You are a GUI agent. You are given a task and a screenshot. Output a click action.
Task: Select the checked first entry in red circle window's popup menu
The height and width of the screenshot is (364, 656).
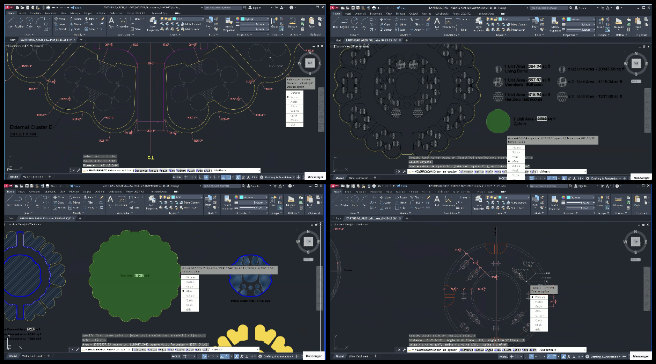pos(539,297)
